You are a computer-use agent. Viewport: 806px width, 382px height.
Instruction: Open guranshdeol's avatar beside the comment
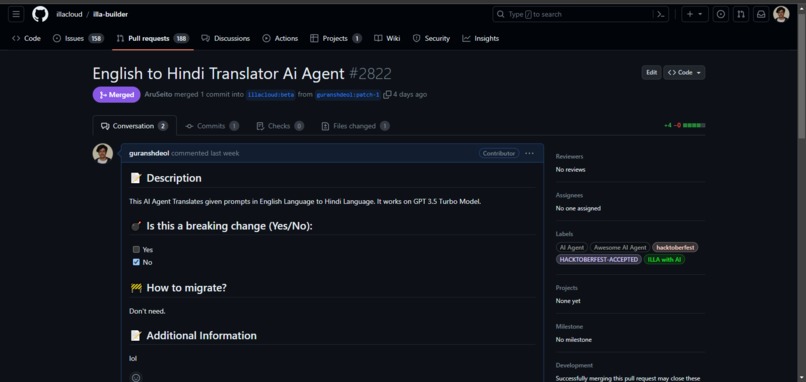[x=103, y=154]
